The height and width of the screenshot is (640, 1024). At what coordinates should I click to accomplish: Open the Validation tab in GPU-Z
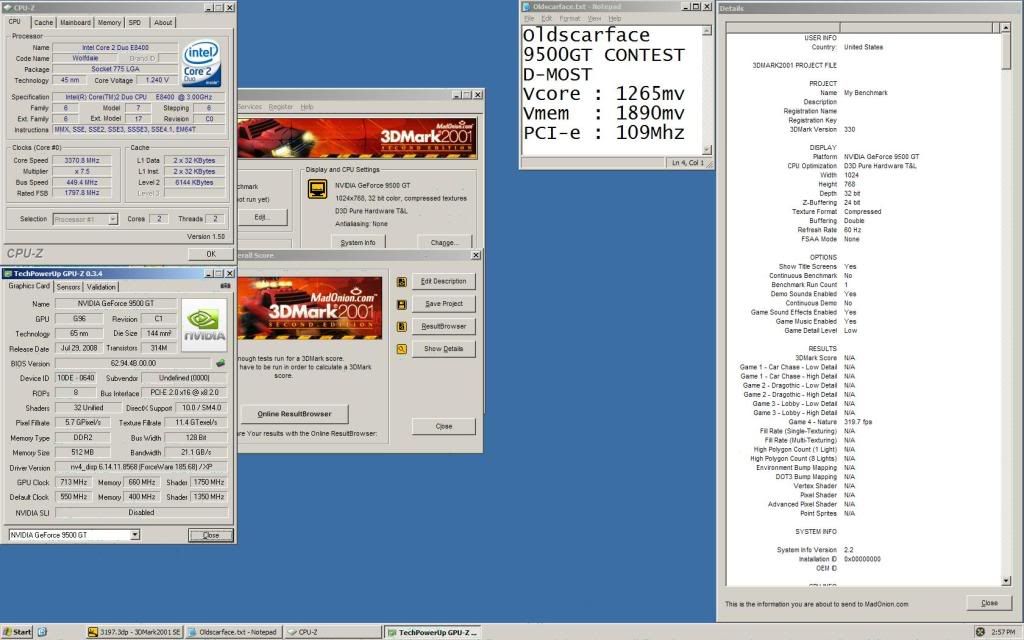[x=101, y=287]
